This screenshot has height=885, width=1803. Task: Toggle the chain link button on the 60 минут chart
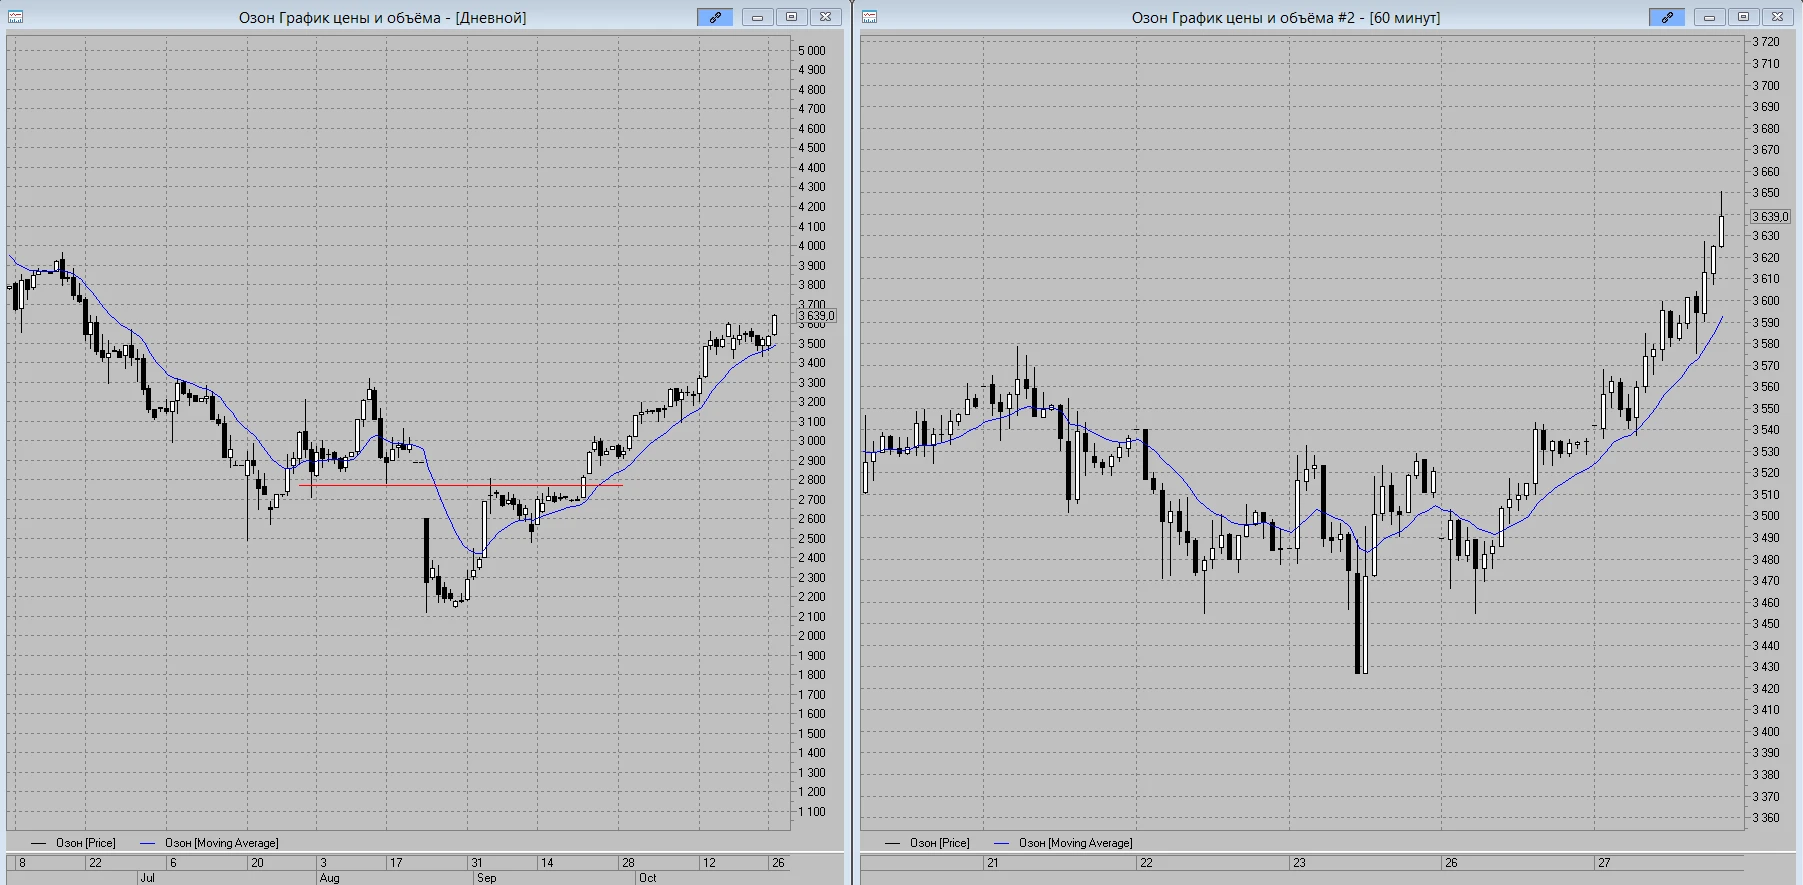point(1667,17)
